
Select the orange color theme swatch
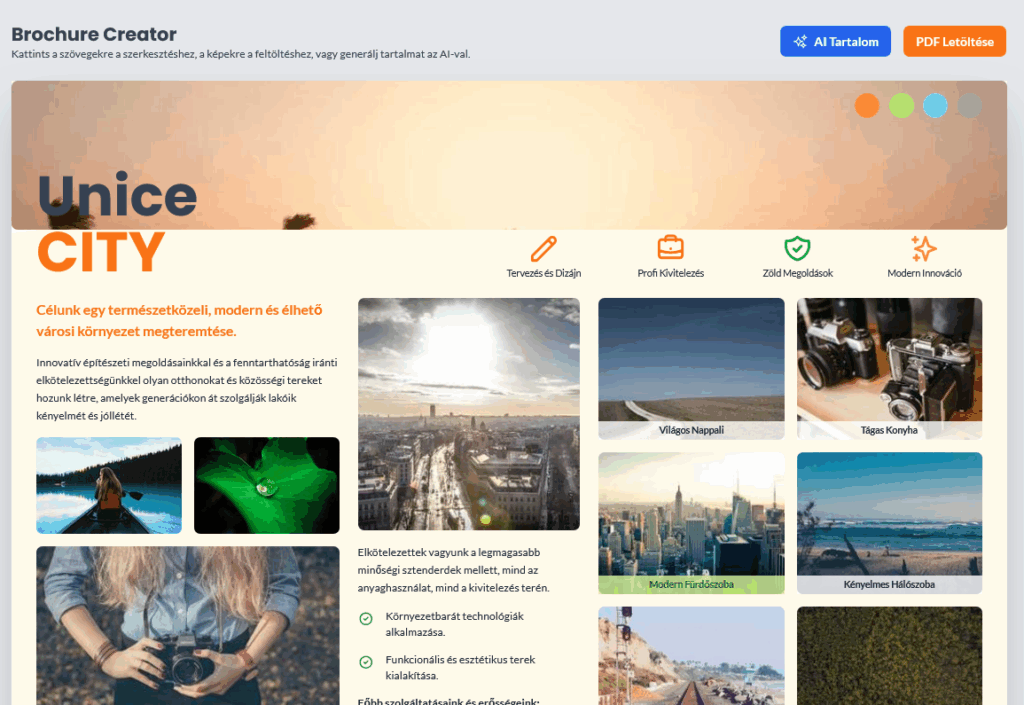[867, 105]
